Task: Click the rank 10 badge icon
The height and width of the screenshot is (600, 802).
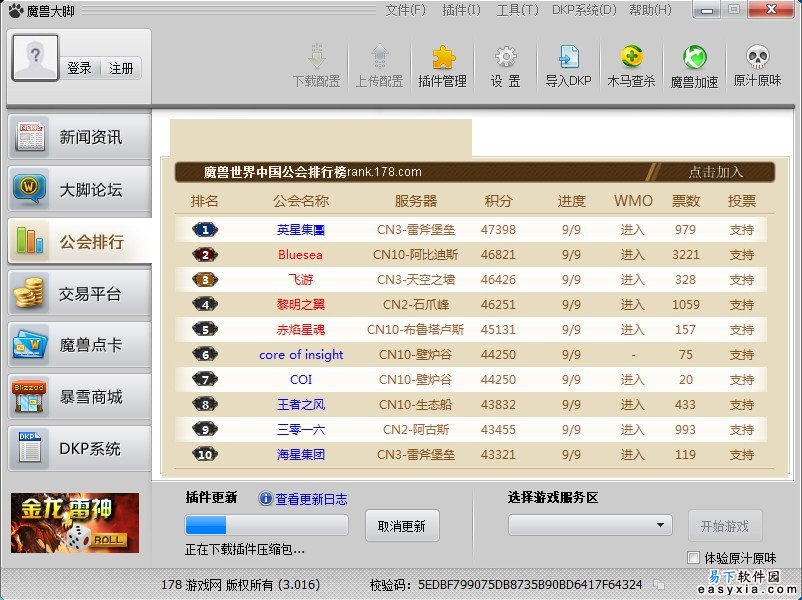Action: point(205,454)
